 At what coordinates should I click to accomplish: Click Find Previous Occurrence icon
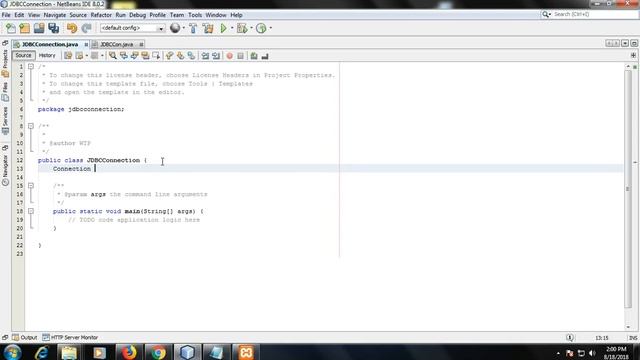coord(123,56)
